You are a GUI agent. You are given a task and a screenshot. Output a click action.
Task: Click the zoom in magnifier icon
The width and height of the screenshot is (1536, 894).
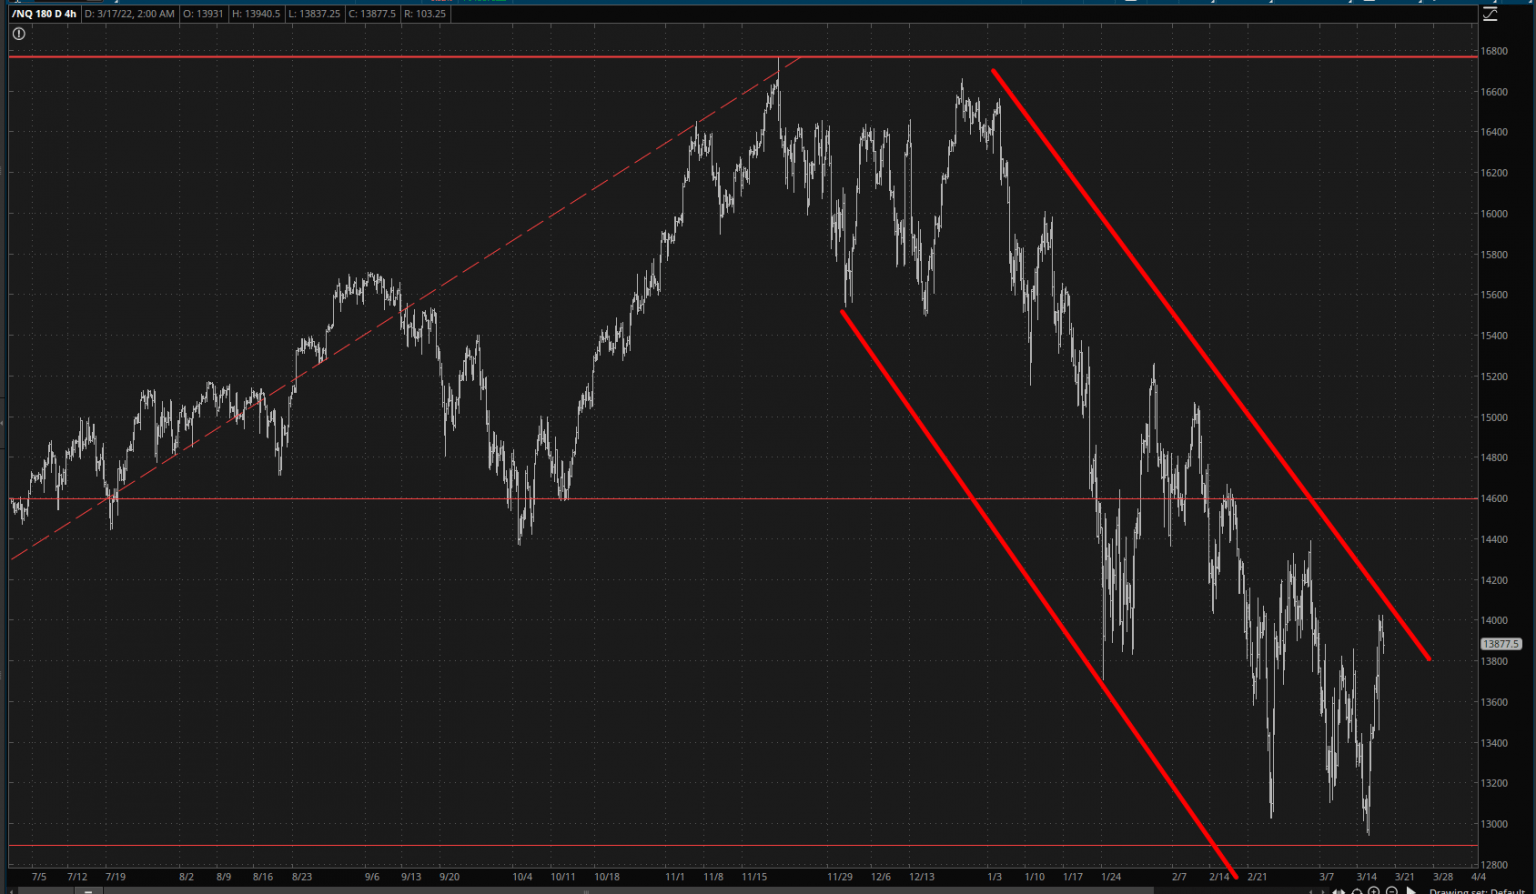(x=1374, y=891)
